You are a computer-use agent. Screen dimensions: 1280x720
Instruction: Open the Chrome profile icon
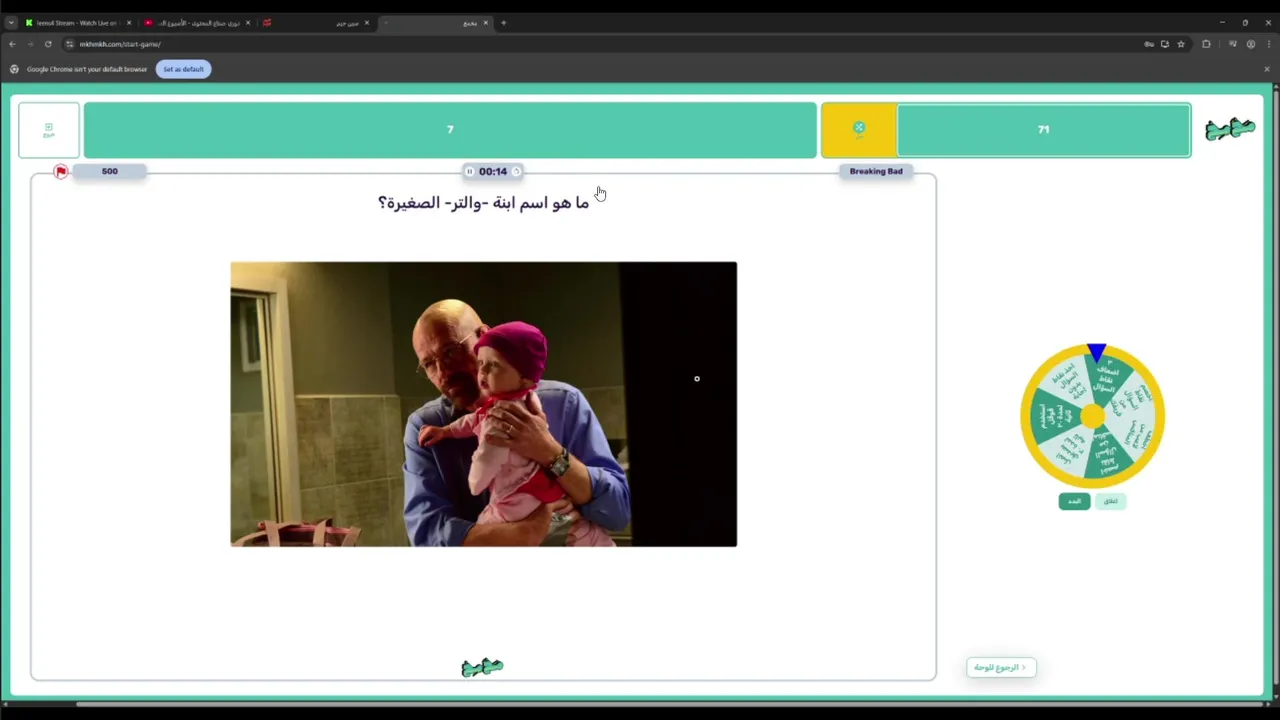[x=1250, y=44]
